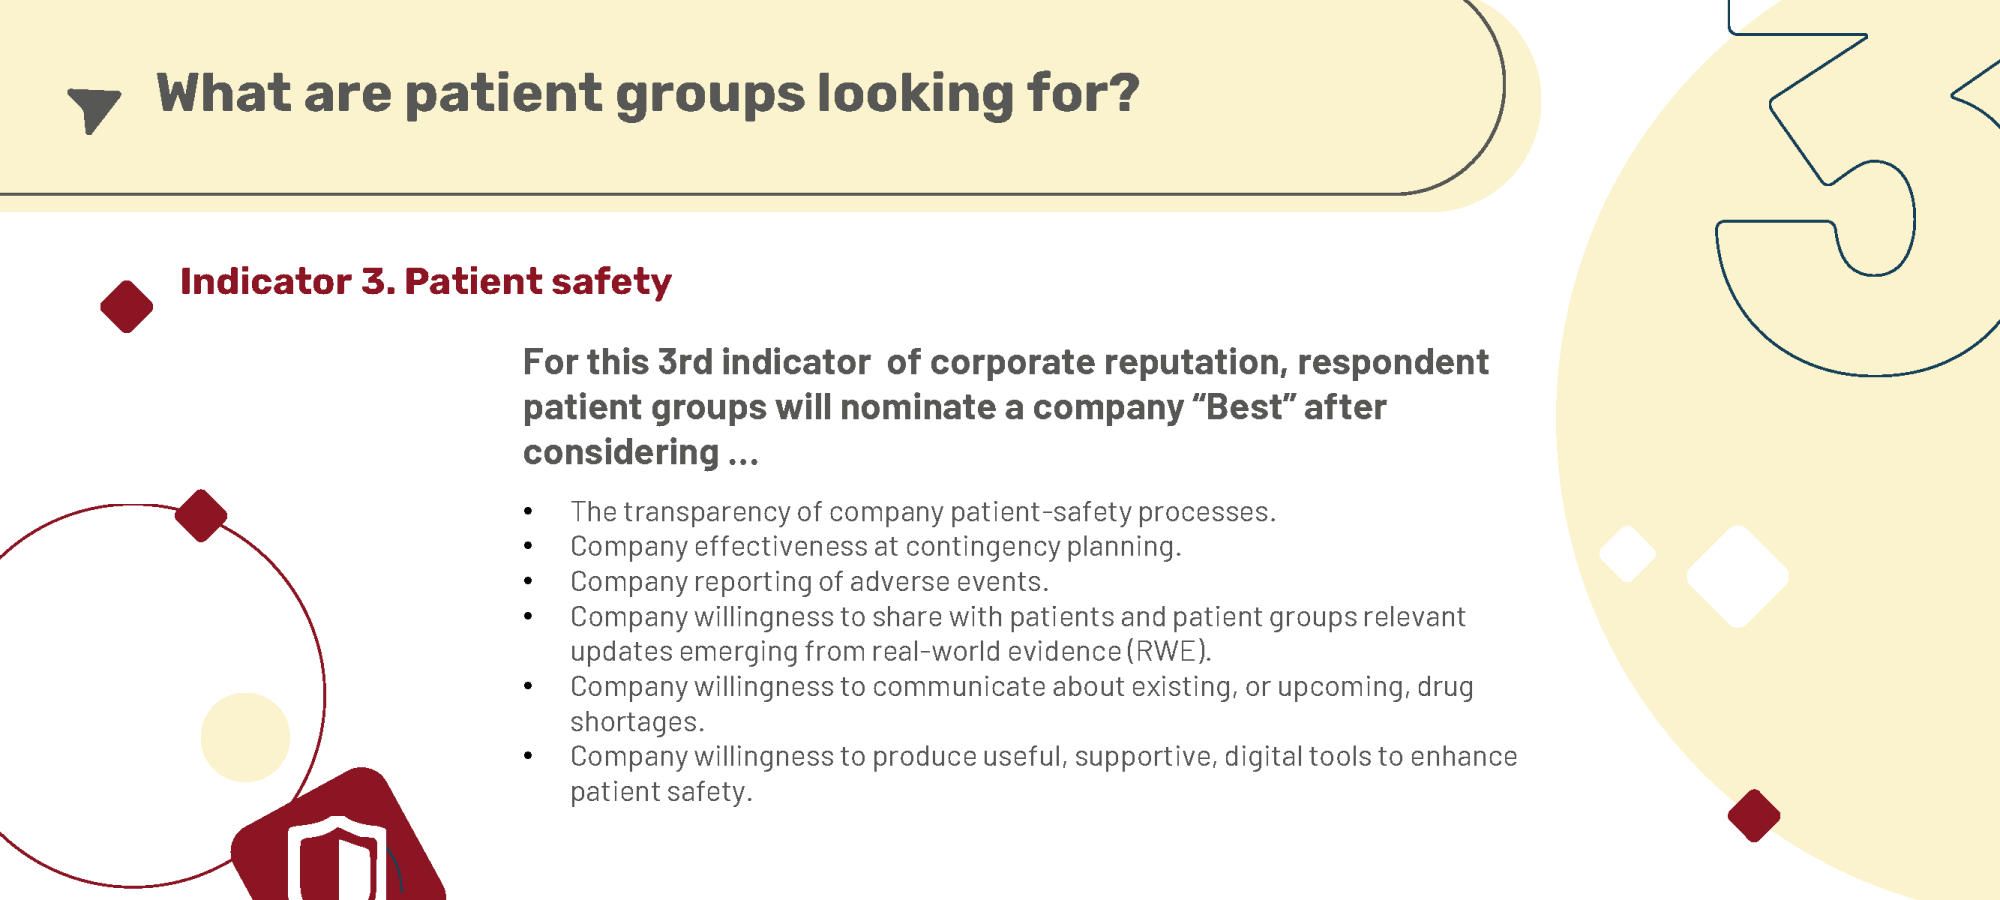Click the bullet on contingency planning effectiveness
The height and width of the screenshot is (900, 2000).
876,547
